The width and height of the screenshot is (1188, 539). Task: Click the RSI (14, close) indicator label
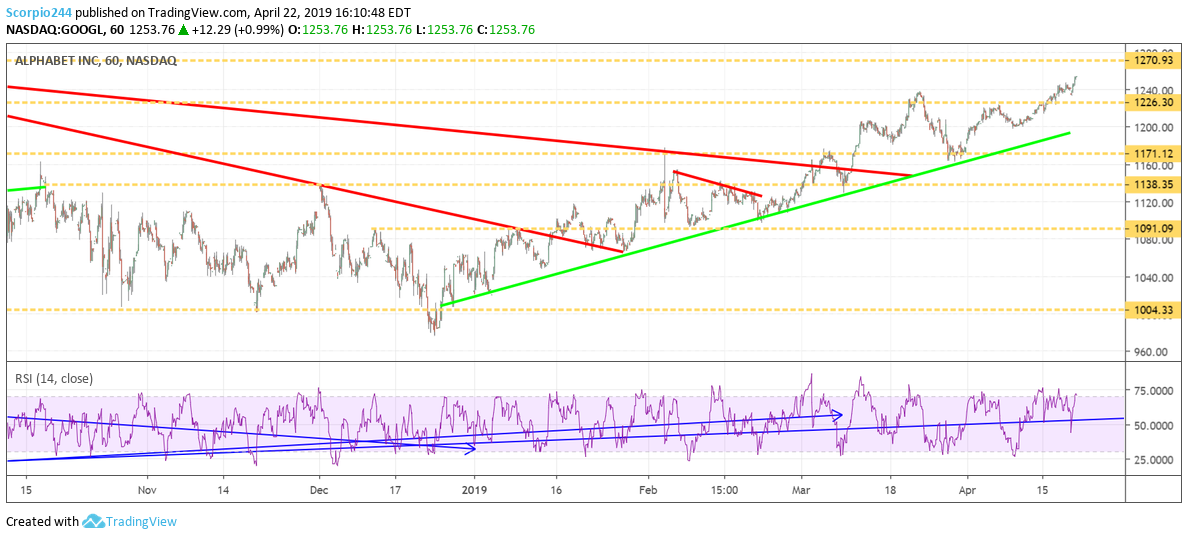click(x=55, y=377)
